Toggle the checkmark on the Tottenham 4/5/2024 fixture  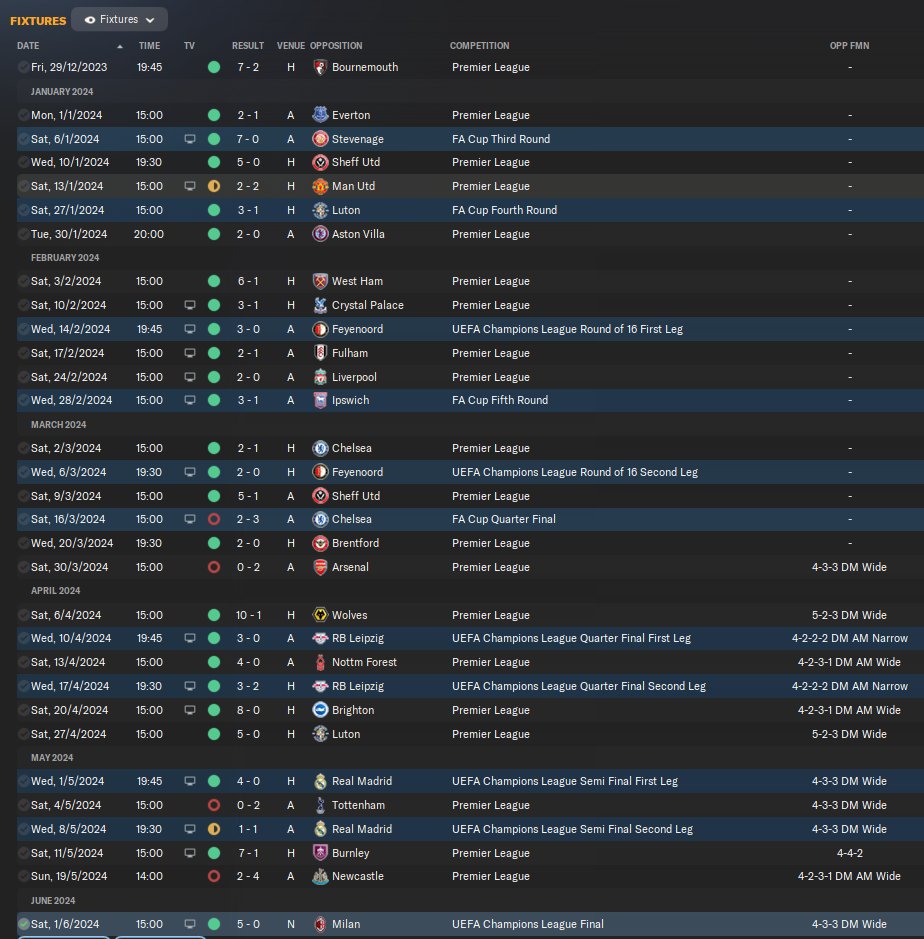23,805
